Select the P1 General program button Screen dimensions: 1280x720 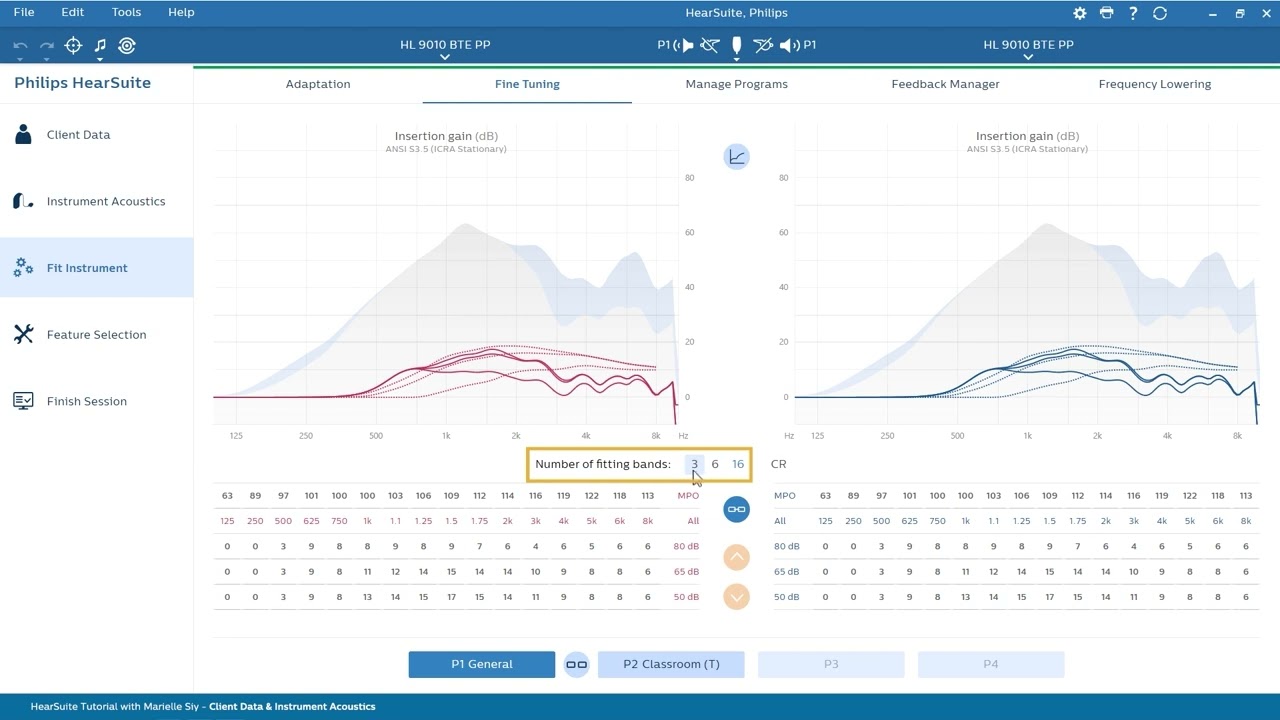pos(482,664)
